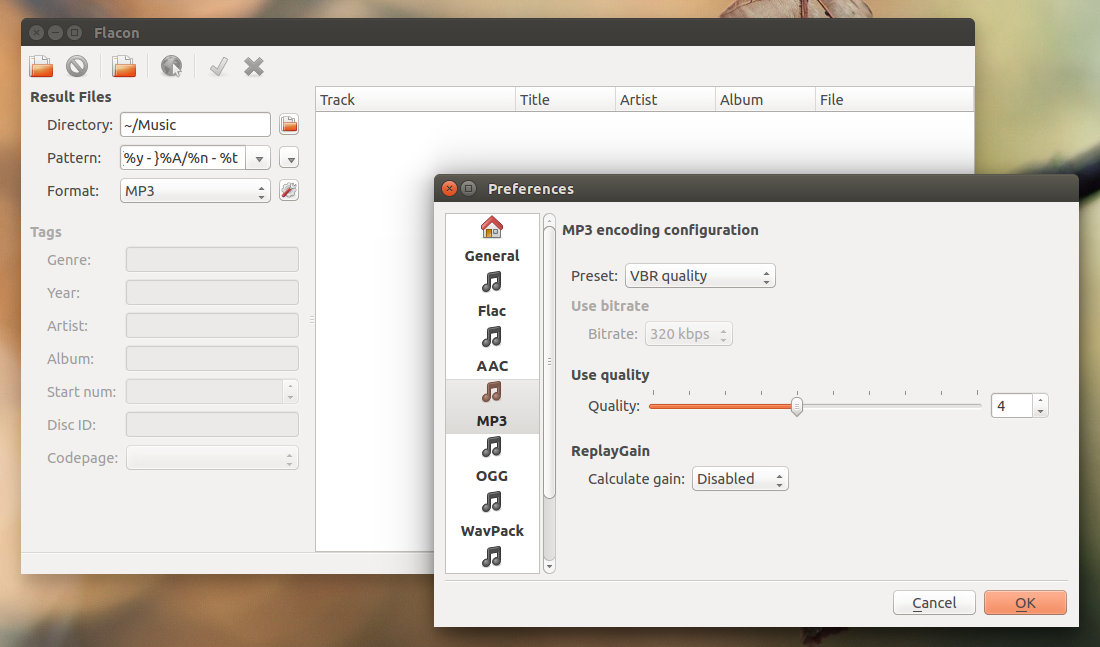Click the Flacon window minimize button
1100x647 pixels.
click(x=55, y=32)
